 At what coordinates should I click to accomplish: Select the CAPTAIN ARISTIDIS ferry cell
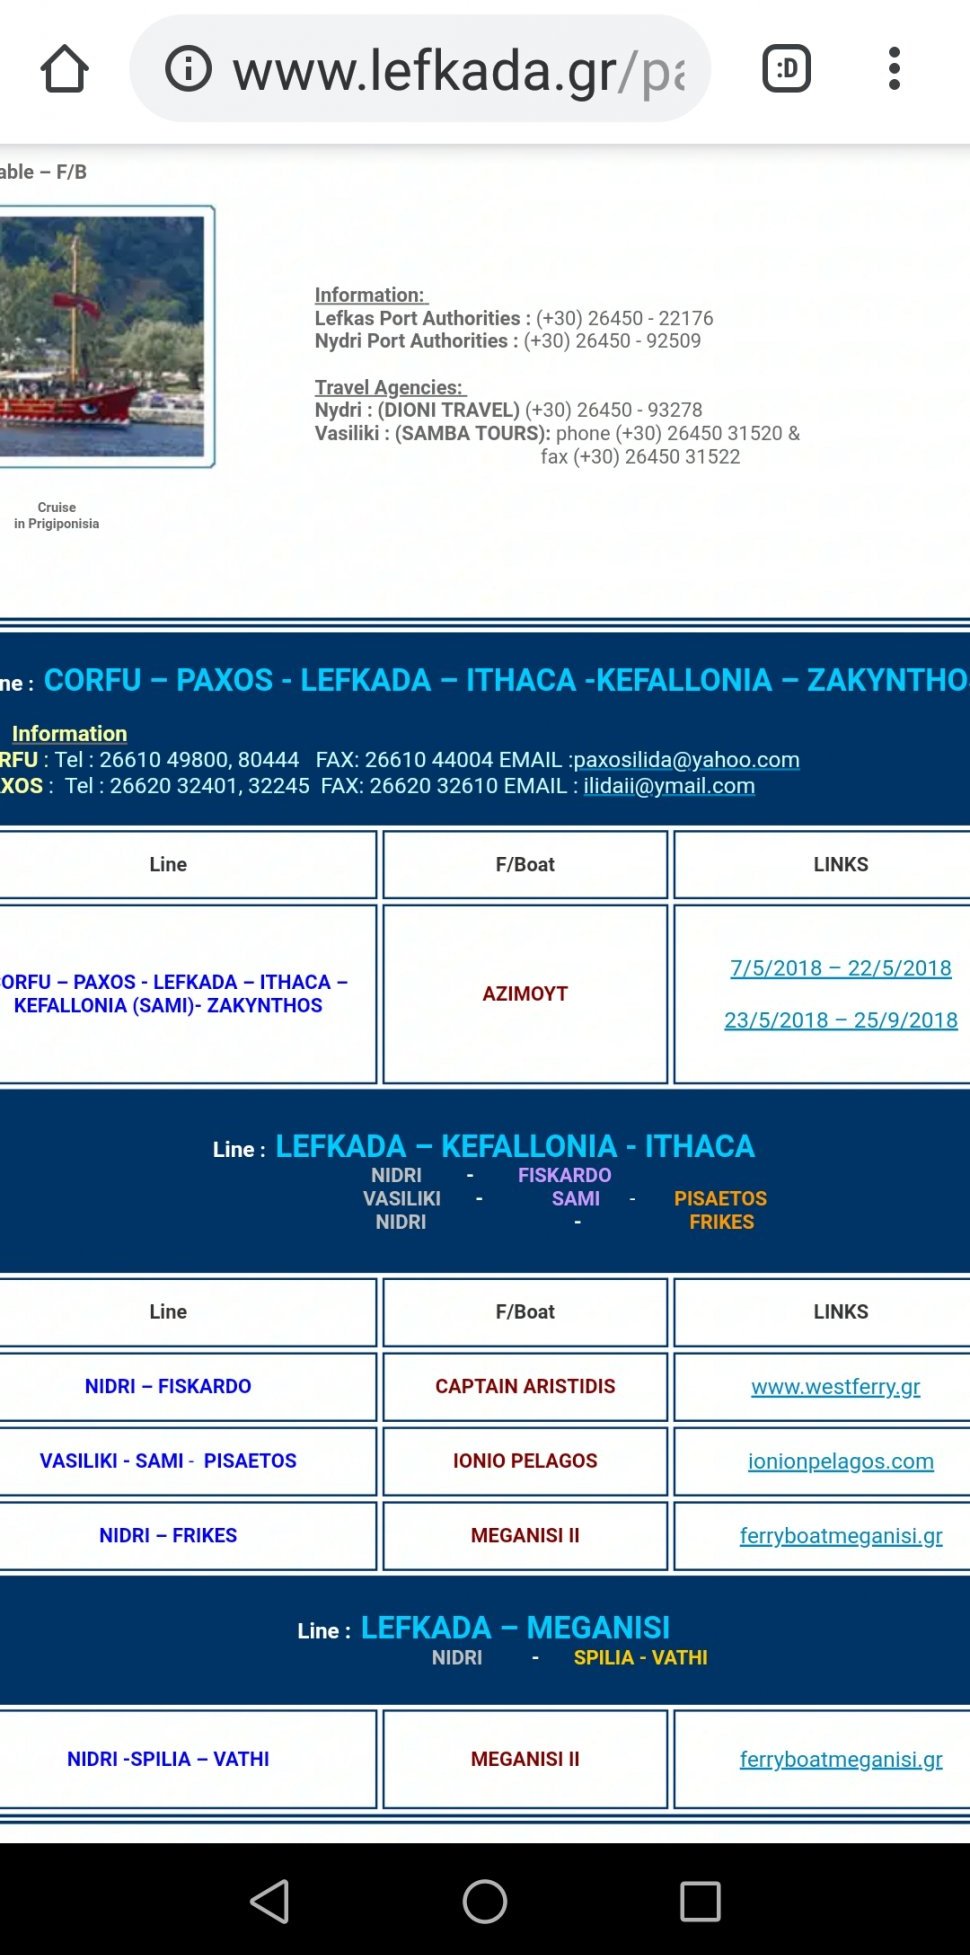(525, 1387)
